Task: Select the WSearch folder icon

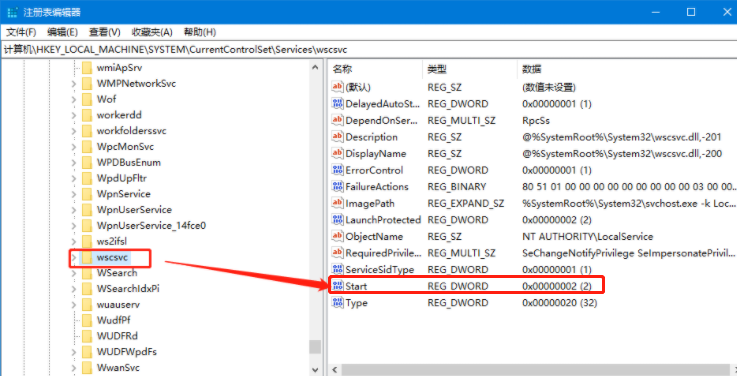Action: pos(87,273)
